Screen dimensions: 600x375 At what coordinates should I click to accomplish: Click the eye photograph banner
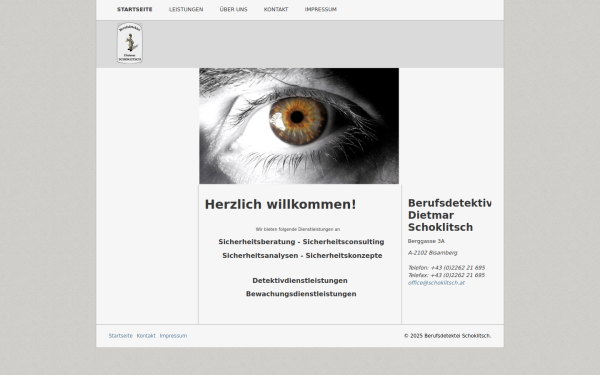point(299,126)
